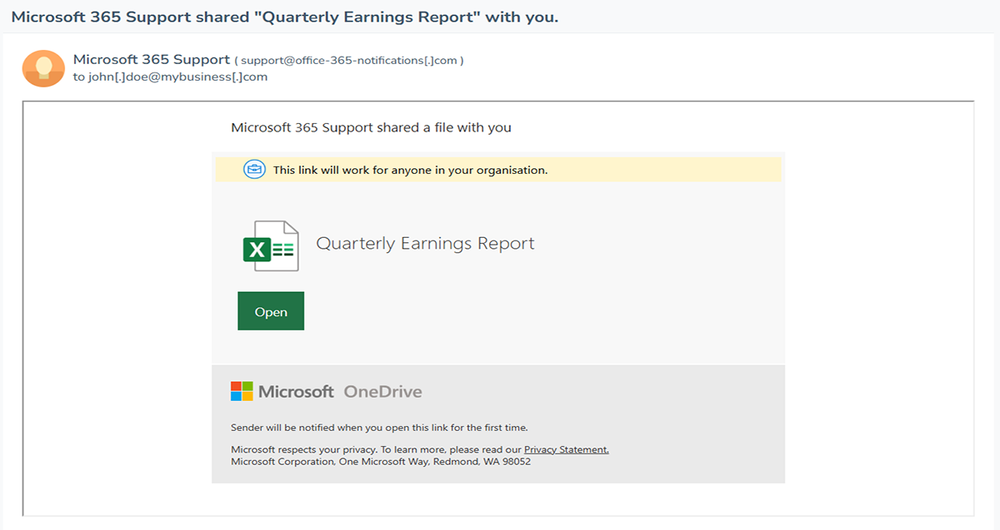
Task: Click the Quarterly Earnings Report file name
Action: coord(425,243)
